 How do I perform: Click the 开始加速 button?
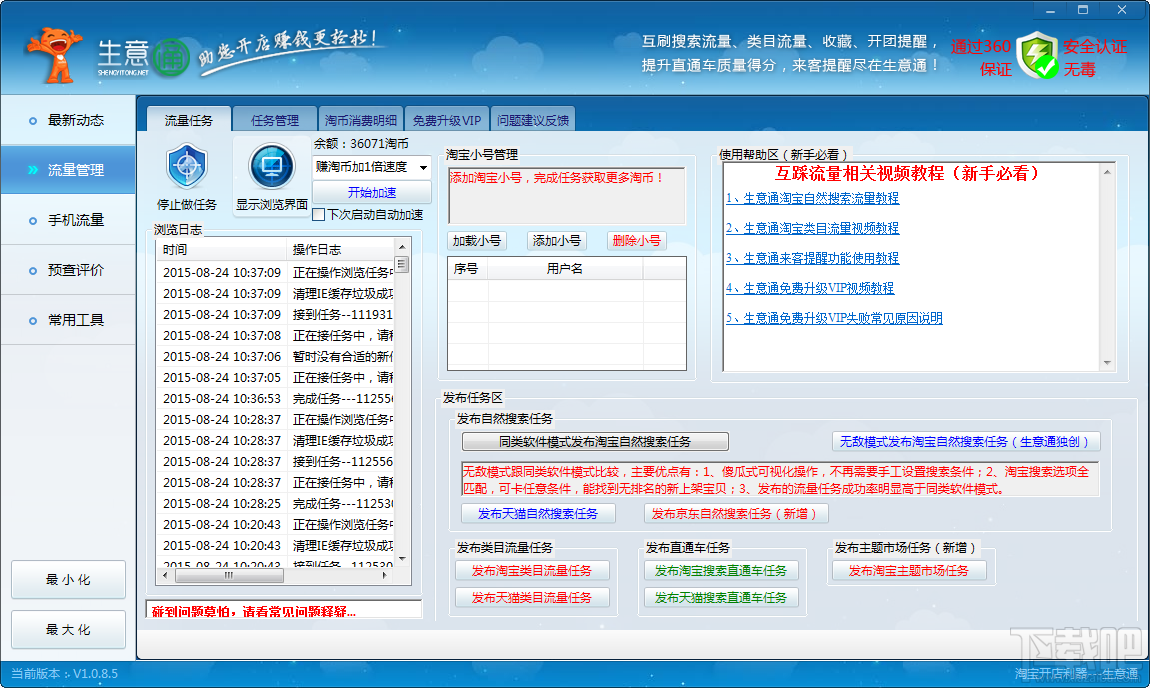click(371, 192)
